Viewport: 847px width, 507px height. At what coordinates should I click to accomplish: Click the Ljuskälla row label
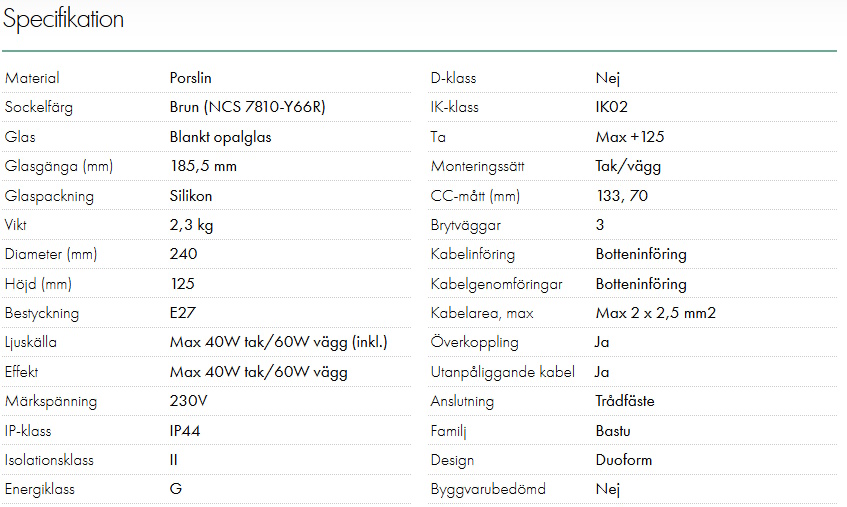[31, 343]
